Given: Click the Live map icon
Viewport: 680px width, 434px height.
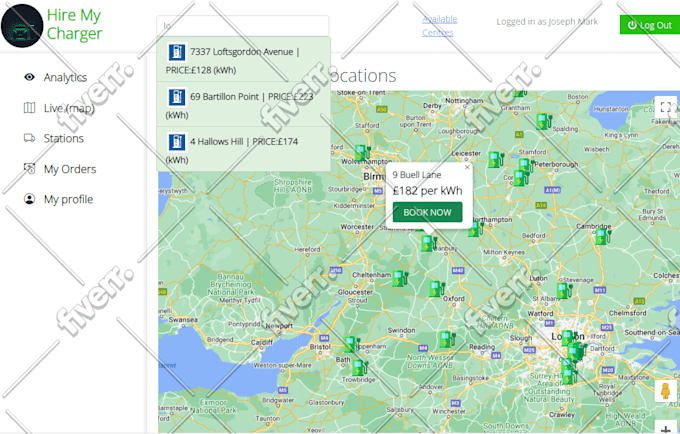Looking at the screenshot, I should point(29,108).
